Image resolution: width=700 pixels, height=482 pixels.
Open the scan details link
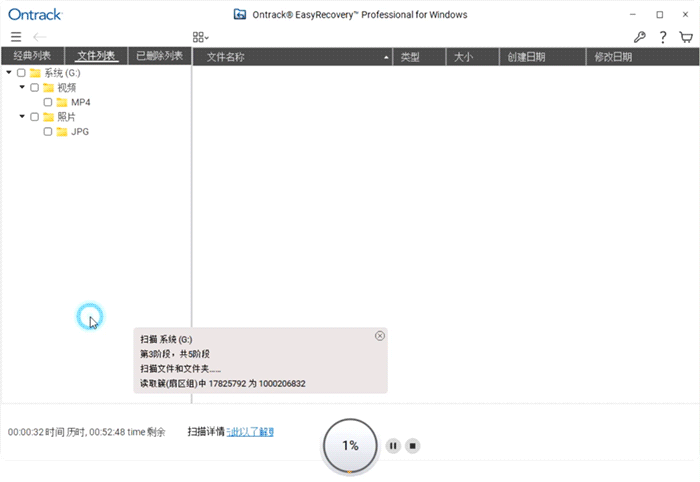coord(250,432)
